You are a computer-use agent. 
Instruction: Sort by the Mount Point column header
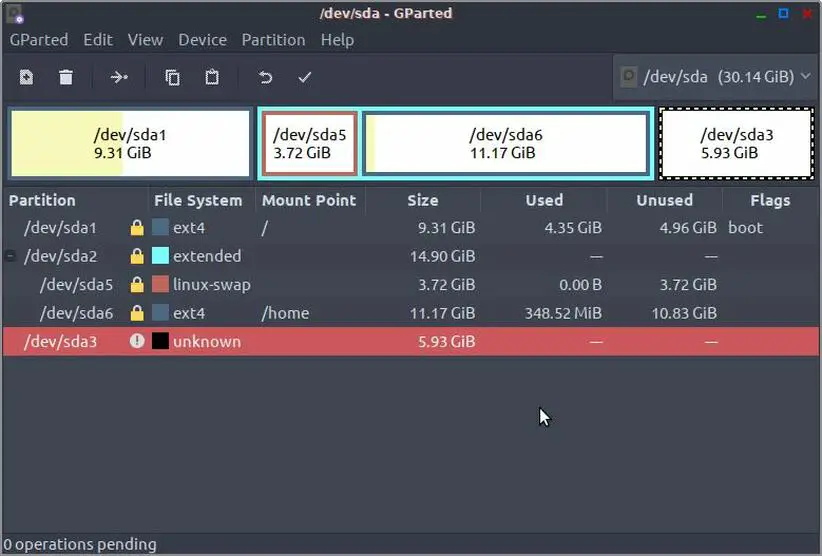310,200
